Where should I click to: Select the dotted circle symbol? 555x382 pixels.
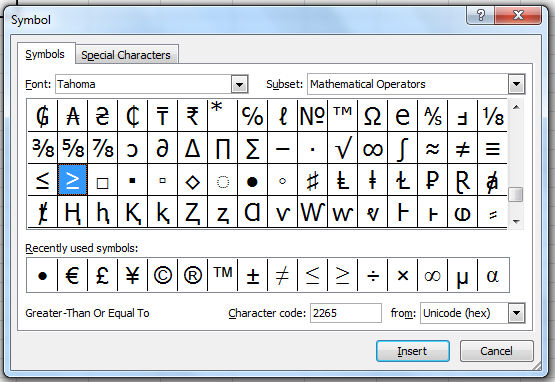tap(223, 179)
